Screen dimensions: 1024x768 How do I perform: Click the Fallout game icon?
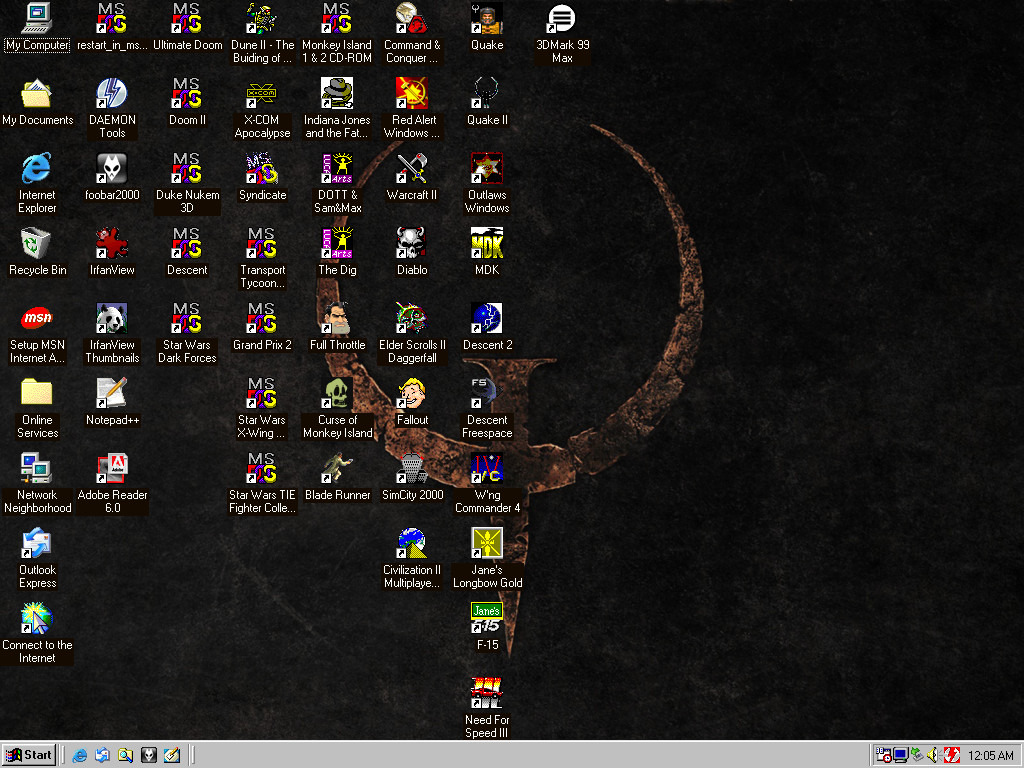pos(412,394)
